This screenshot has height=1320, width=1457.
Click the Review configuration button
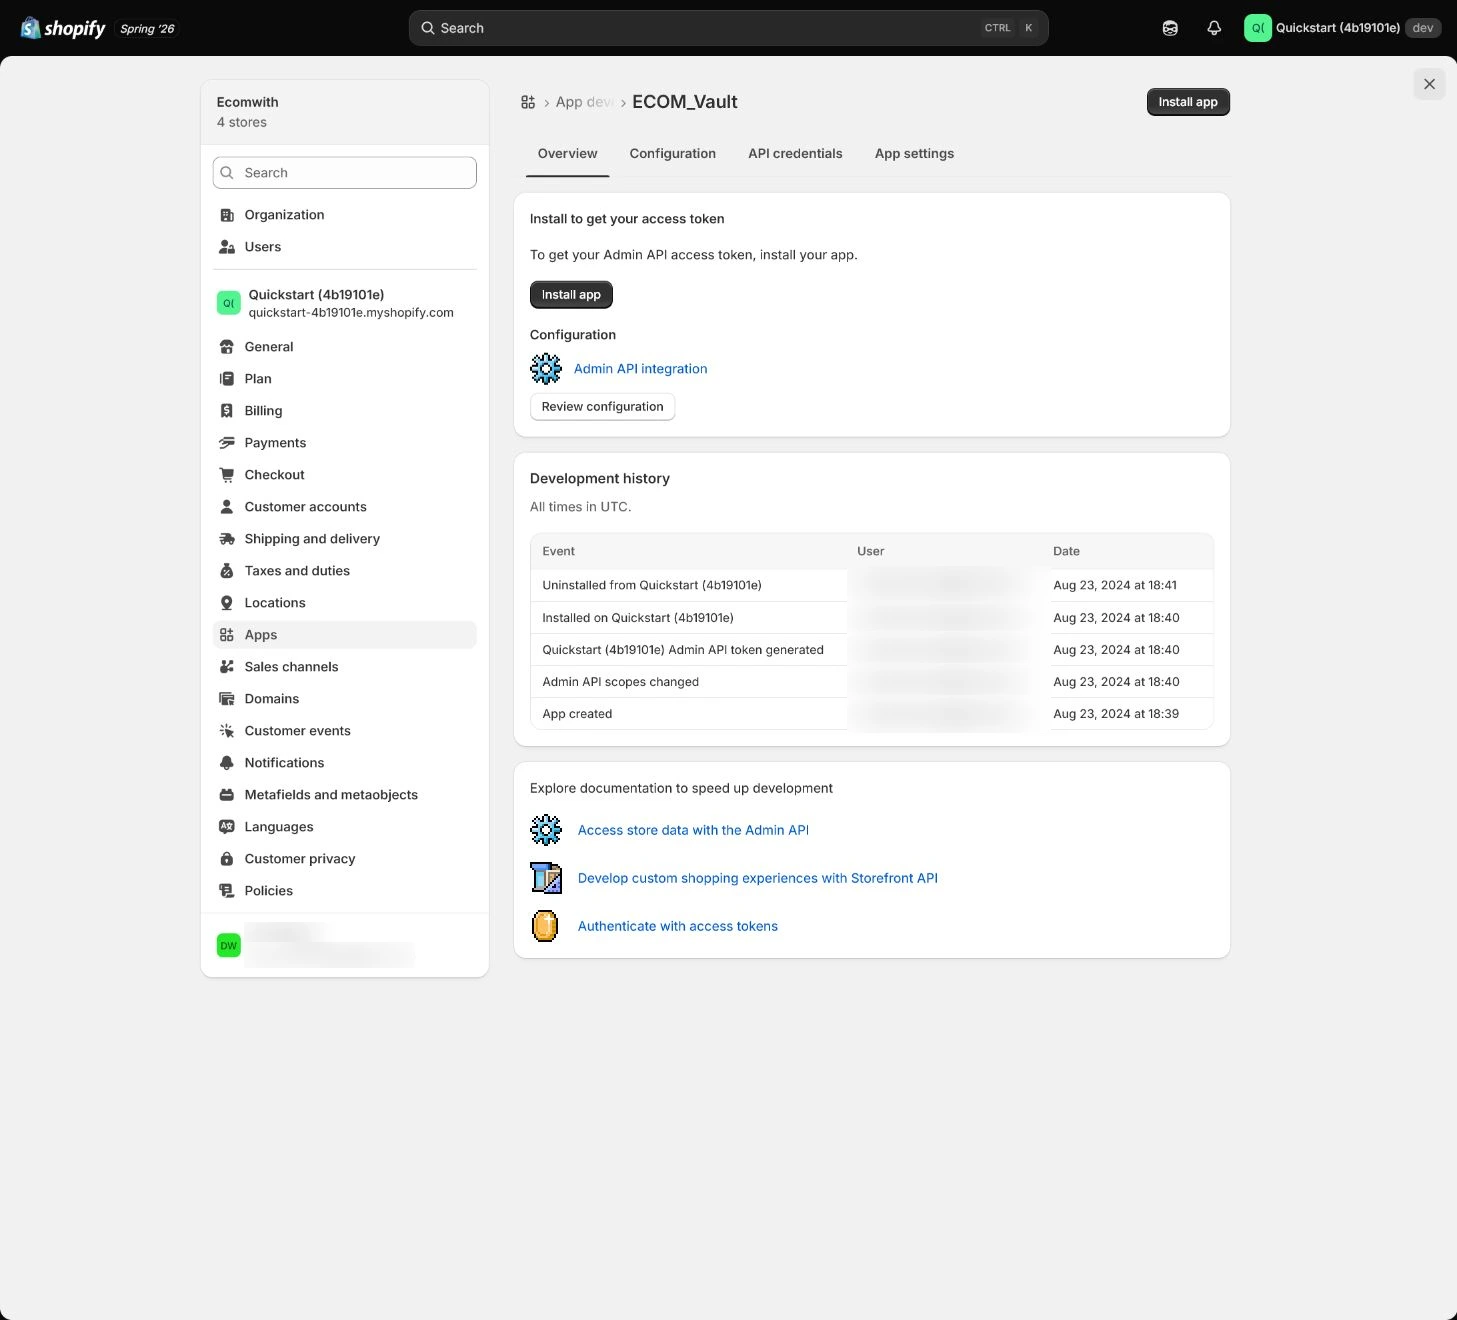[x=602, y=407]
